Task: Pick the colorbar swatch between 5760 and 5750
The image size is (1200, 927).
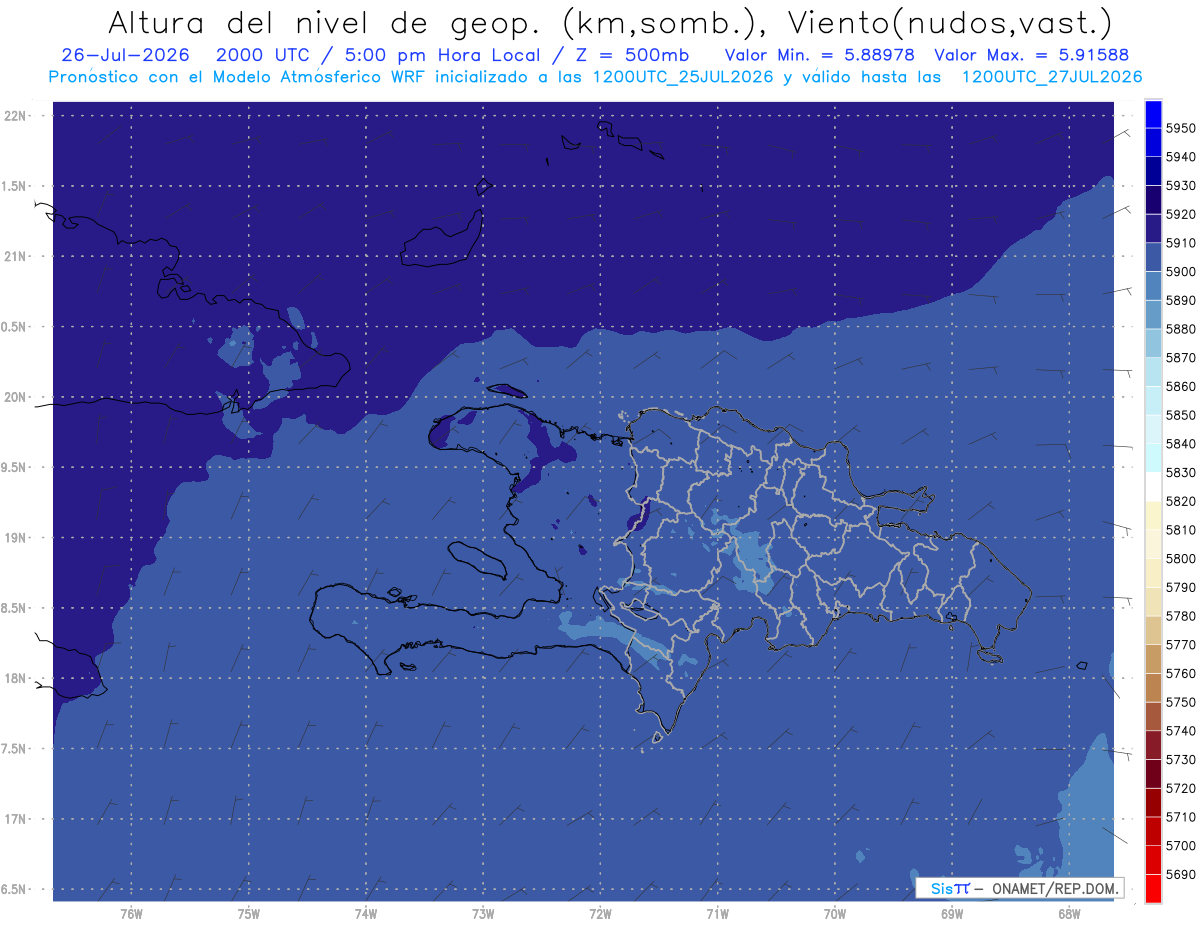Action: [1153, 688]
